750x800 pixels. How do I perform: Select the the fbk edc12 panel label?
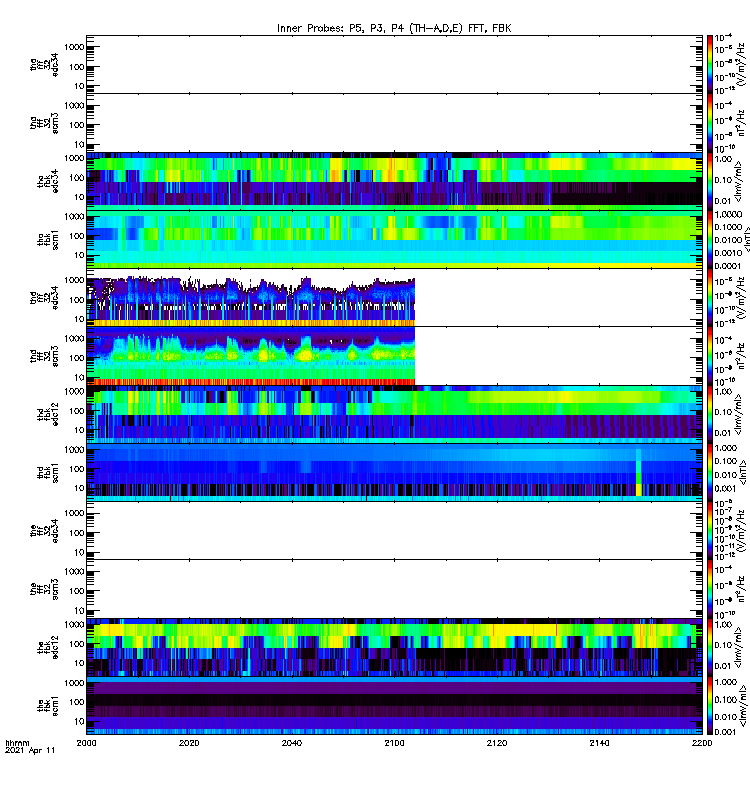tap(47, 648)
